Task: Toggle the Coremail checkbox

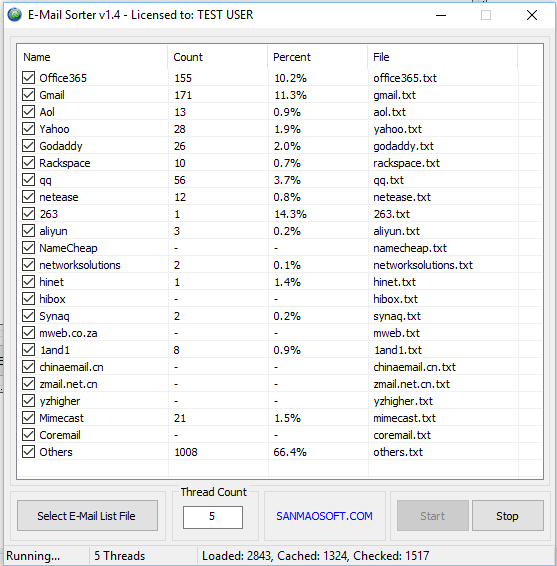Action: [29, 435]
